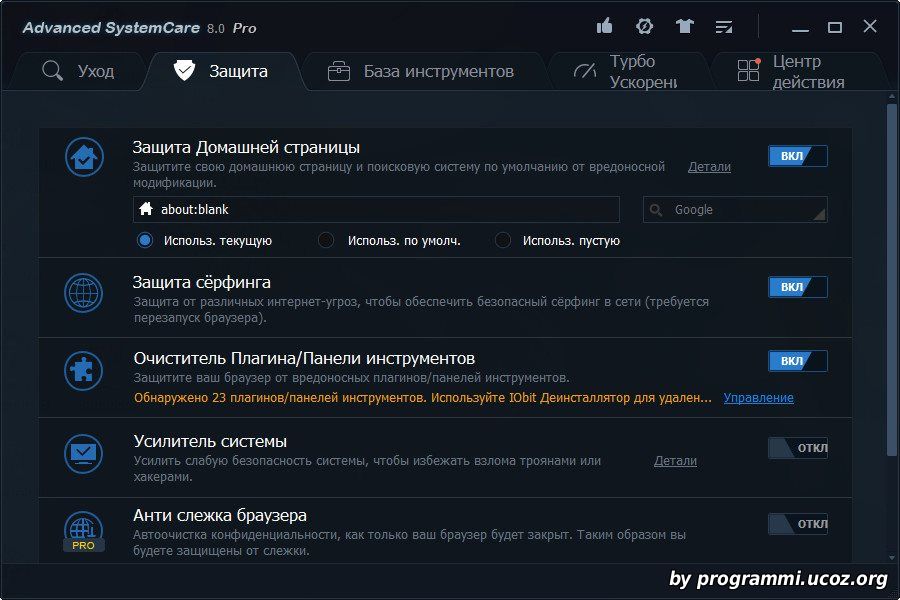Expand the Google search engine dropdown

coord(735,210)
